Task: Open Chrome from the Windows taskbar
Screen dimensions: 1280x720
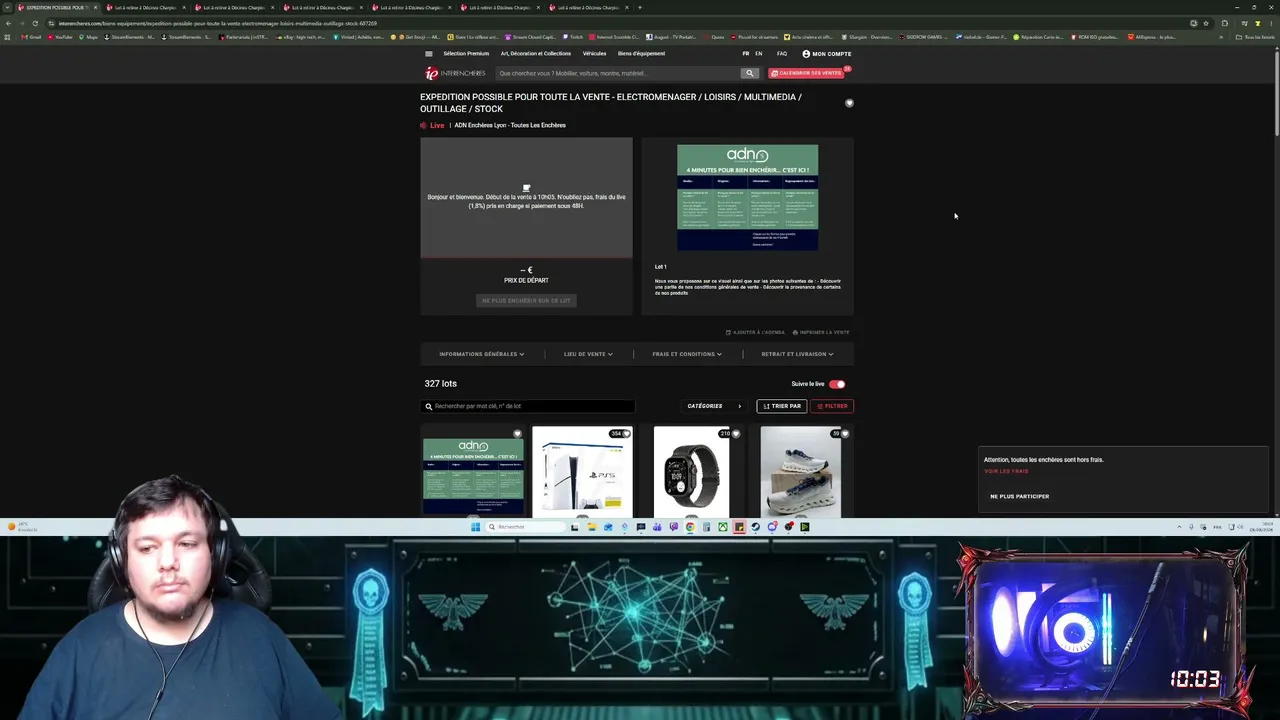Action: pyautogui.click(x=690, y=527)
